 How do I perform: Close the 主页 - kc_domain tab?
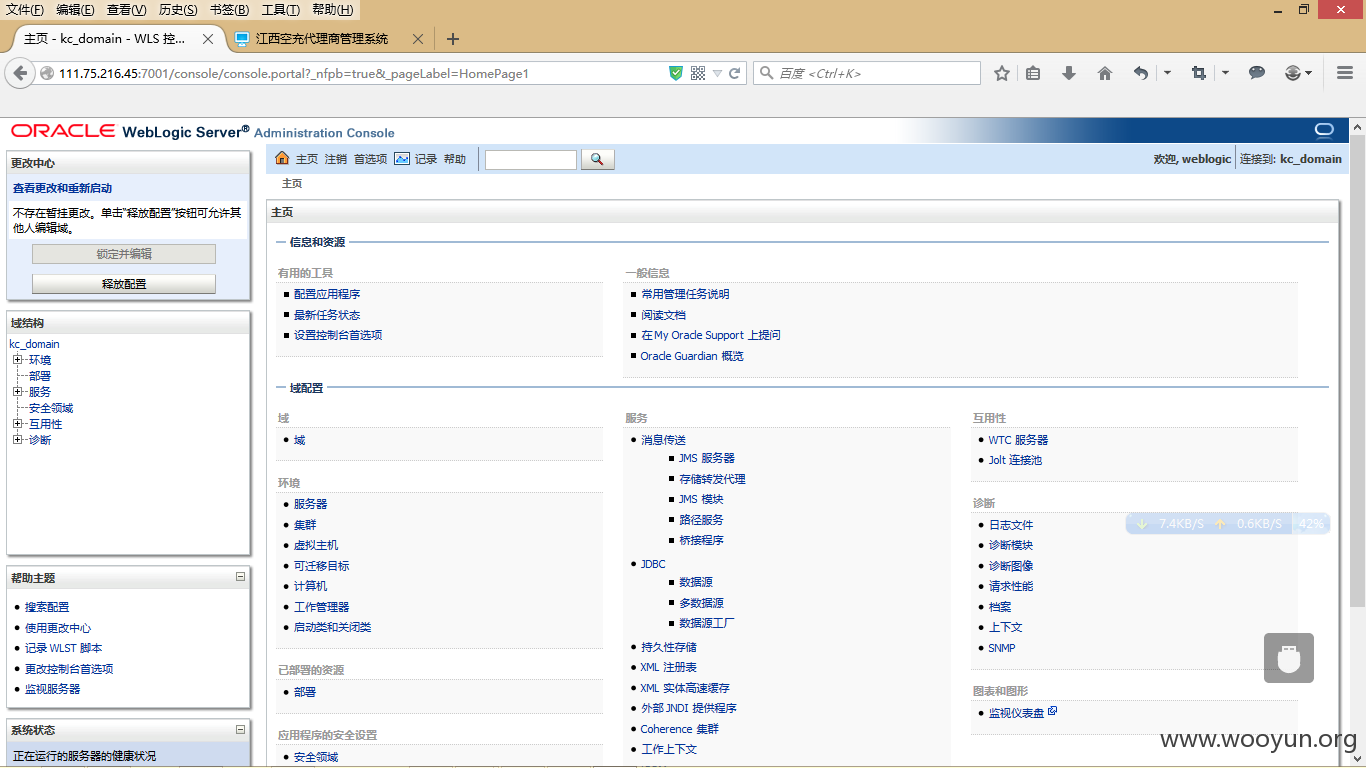click(208, 39)
